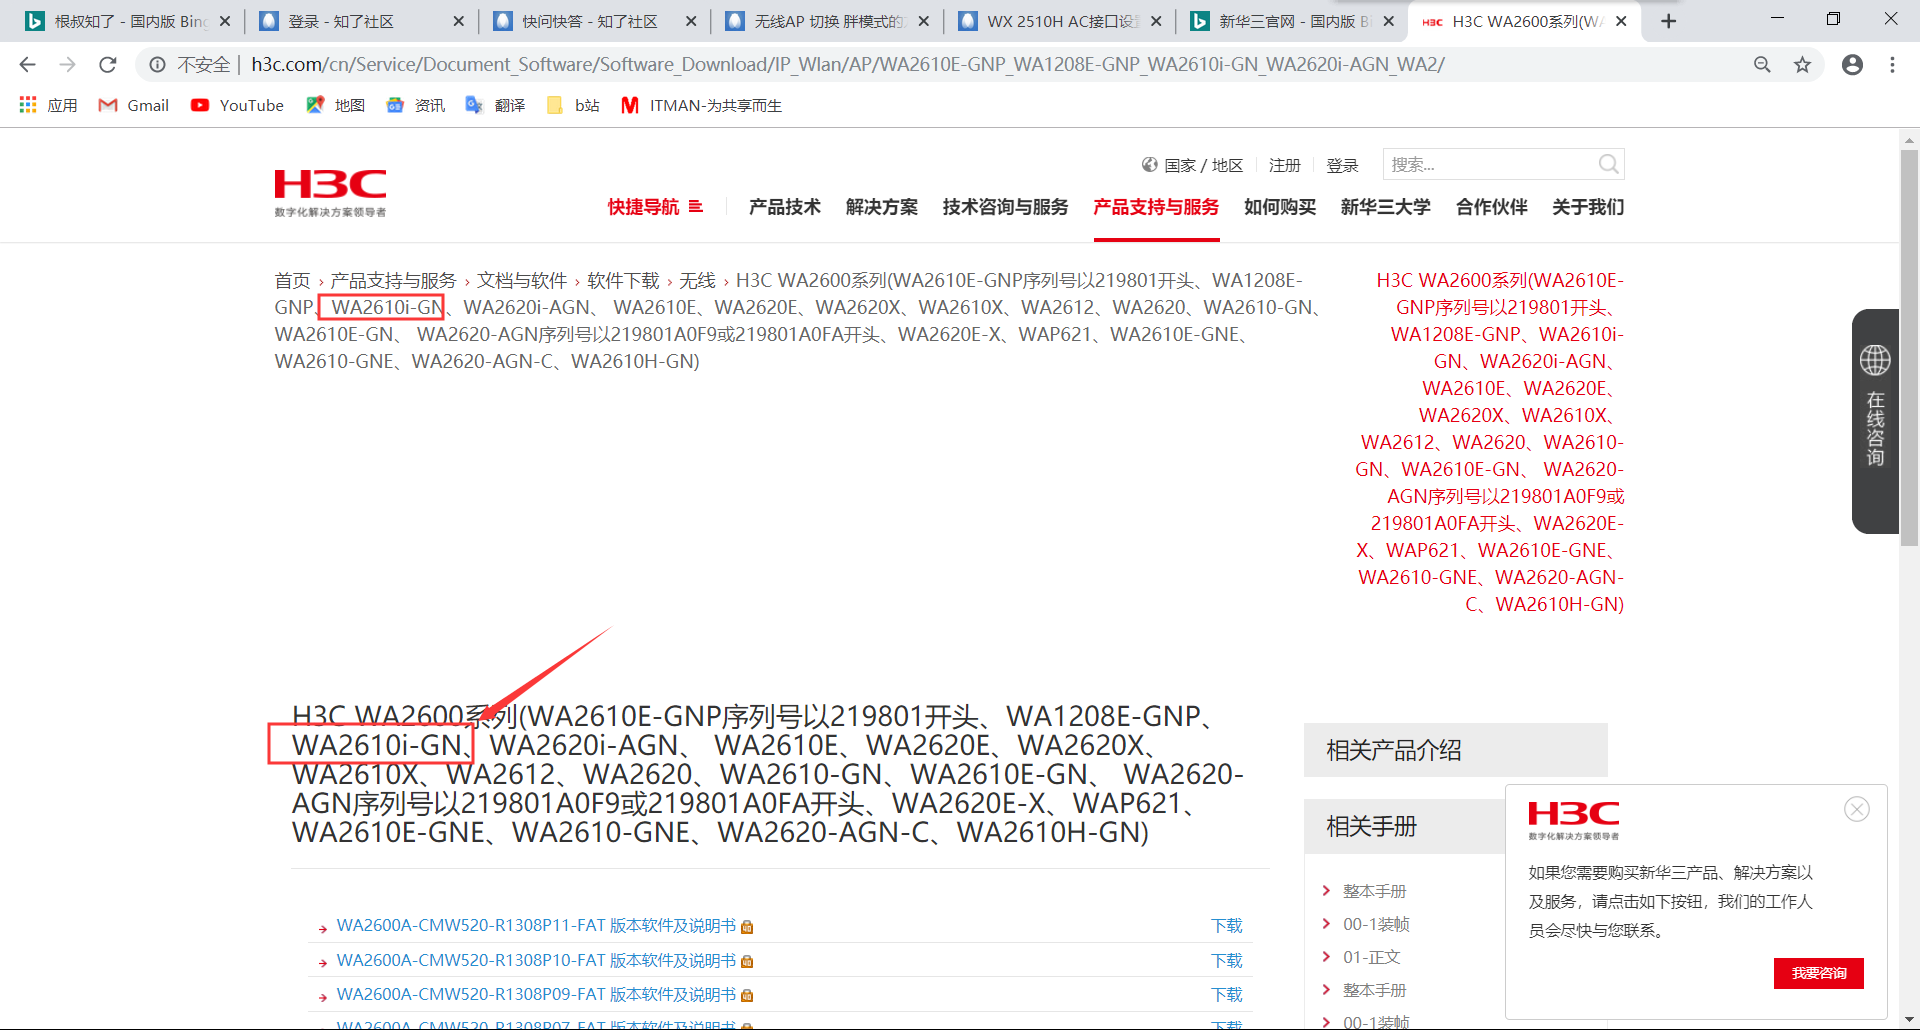Open the 01-正文 manual link
1920x1030 pixels.
(x=1371, y=957)
